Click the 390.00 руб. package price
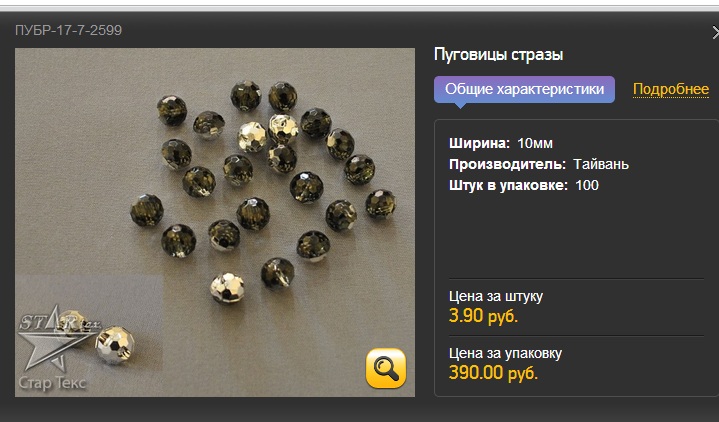Image resolution: width=719 pixels, height=422 pixels. [x=493, y=373]
